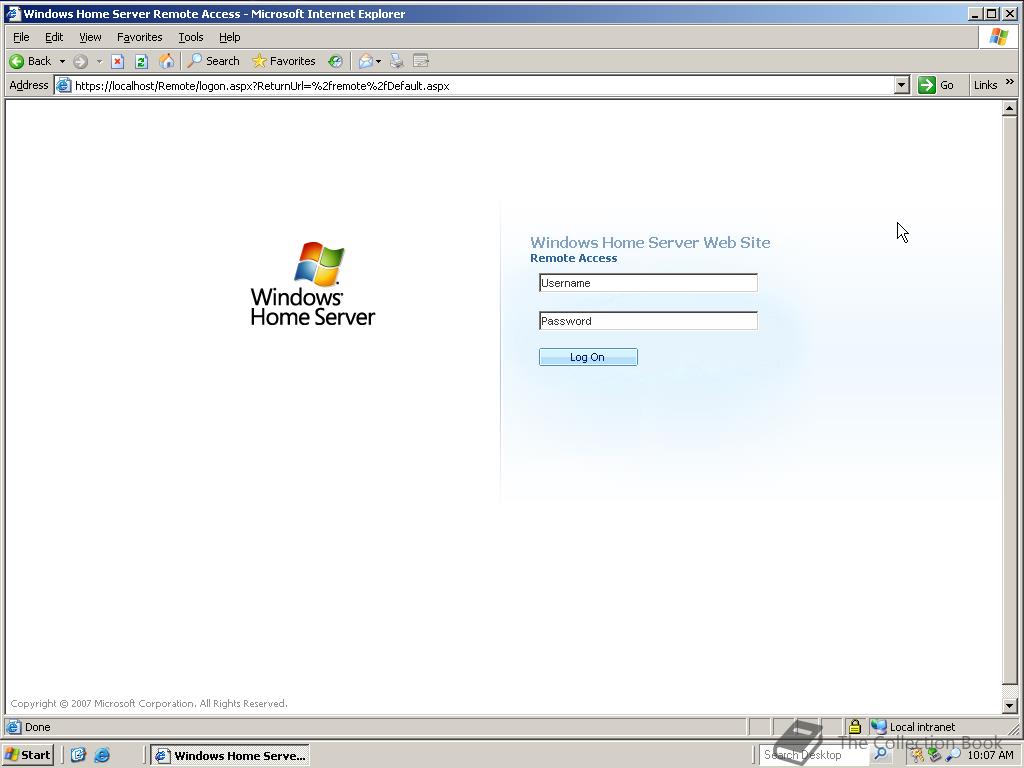Expand the address bar dropdown arrow
Screen dimensions: 1024x768
(902, 86)
